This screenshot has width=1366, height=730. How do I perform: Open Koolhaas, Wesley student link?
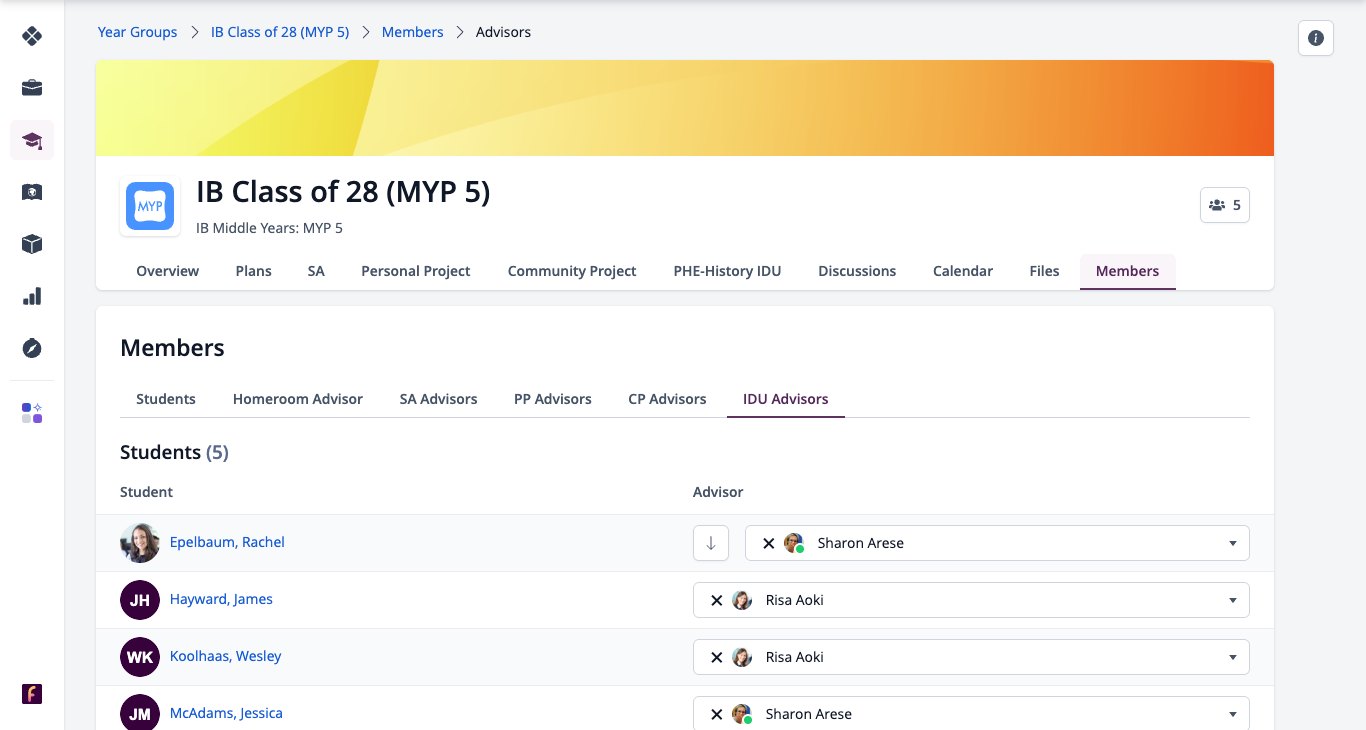click(226, 656)
